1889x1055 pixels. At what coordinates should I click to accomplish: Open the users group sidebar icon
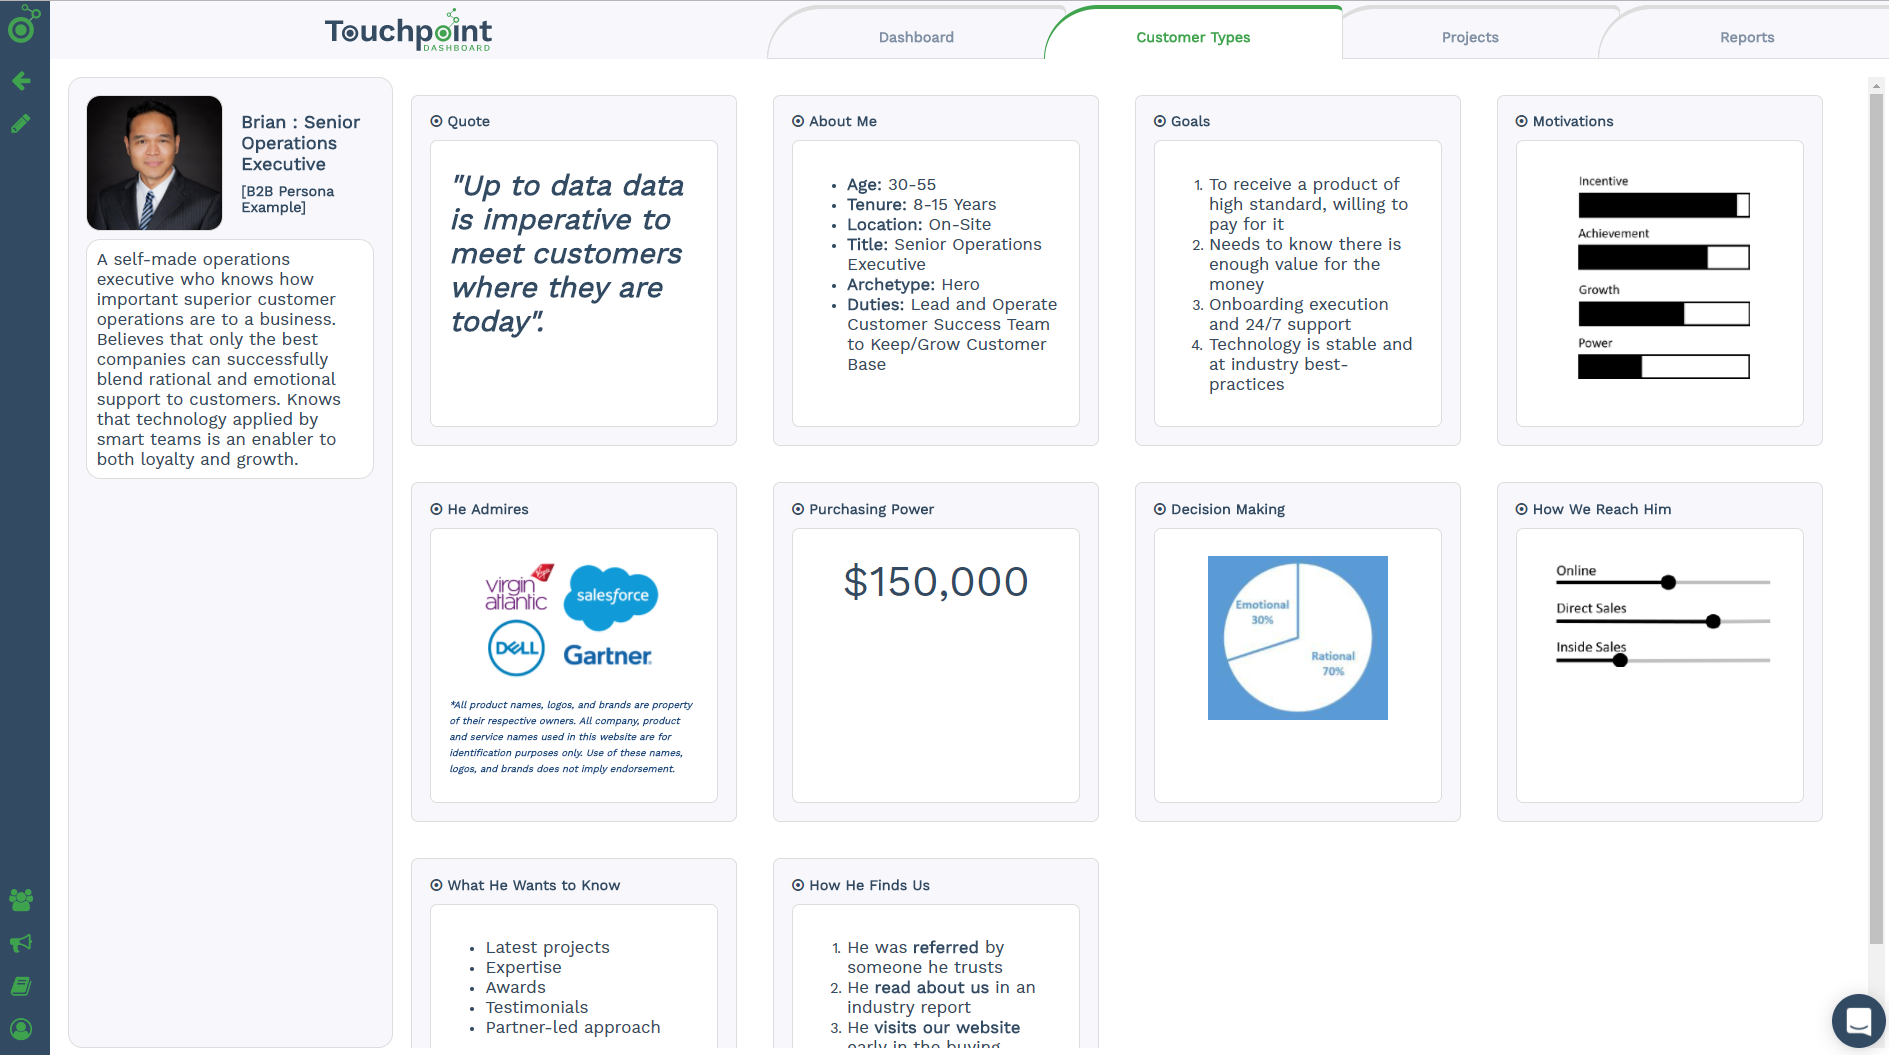[21, 900]
